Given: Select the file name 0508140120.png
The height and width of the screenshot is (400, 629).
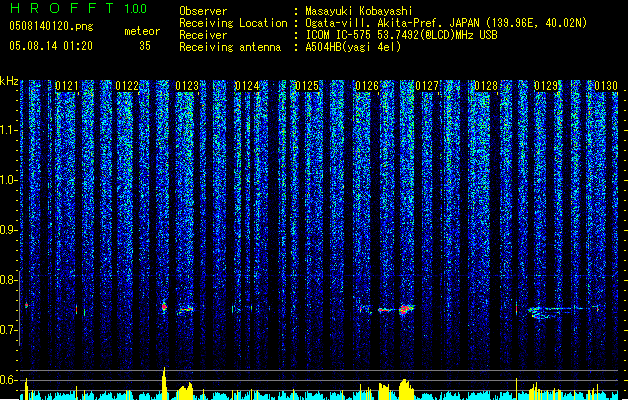Looking at the screenshot, I should 51,26.
